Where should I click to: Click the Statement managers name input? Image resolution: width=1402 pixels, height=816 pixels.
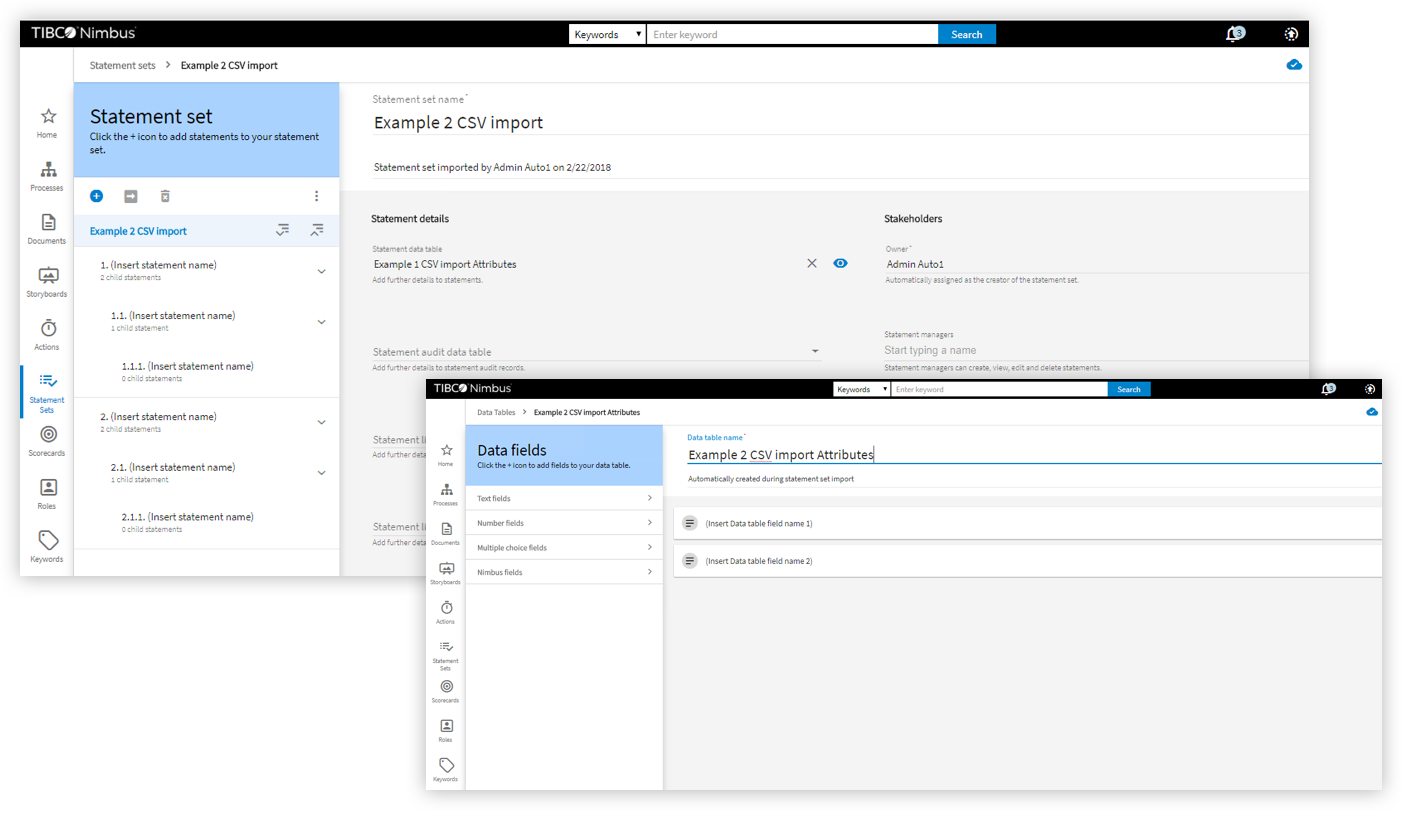[x=1096, y=350]
